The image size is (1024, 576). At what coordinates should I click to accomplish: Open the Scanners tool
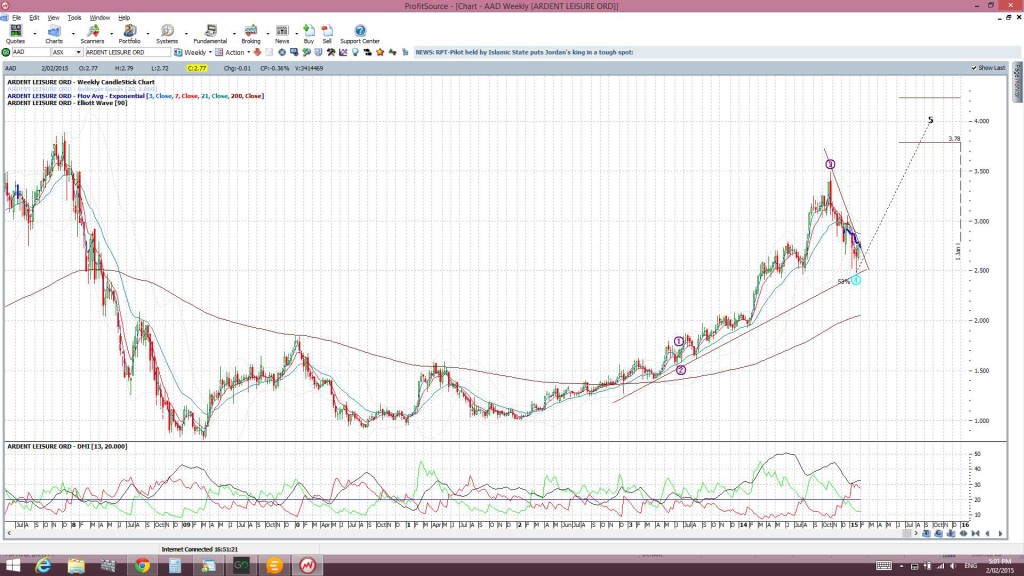point(92,34)
